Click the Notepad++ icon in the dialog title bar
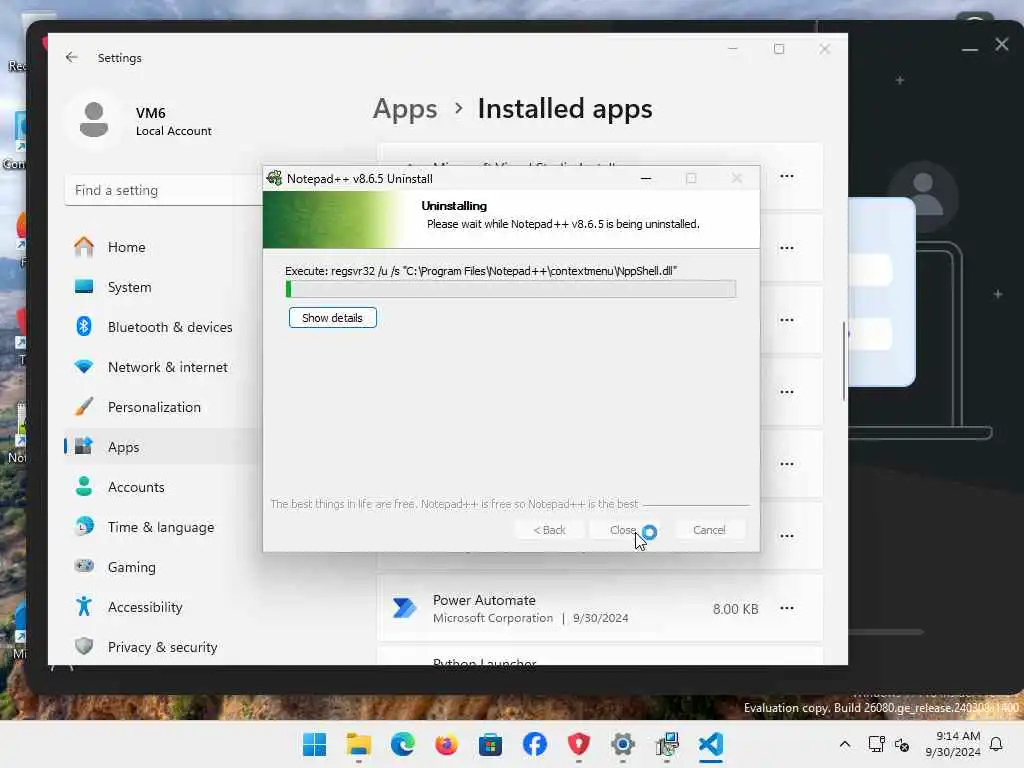 pos(274,178)
